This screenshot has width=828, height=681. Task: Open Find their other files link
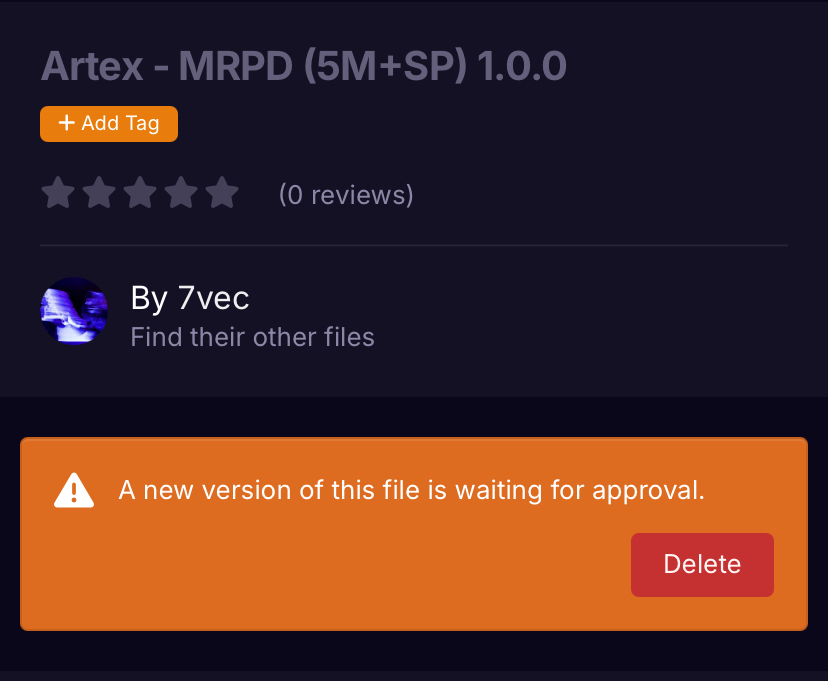pos(252,337)
